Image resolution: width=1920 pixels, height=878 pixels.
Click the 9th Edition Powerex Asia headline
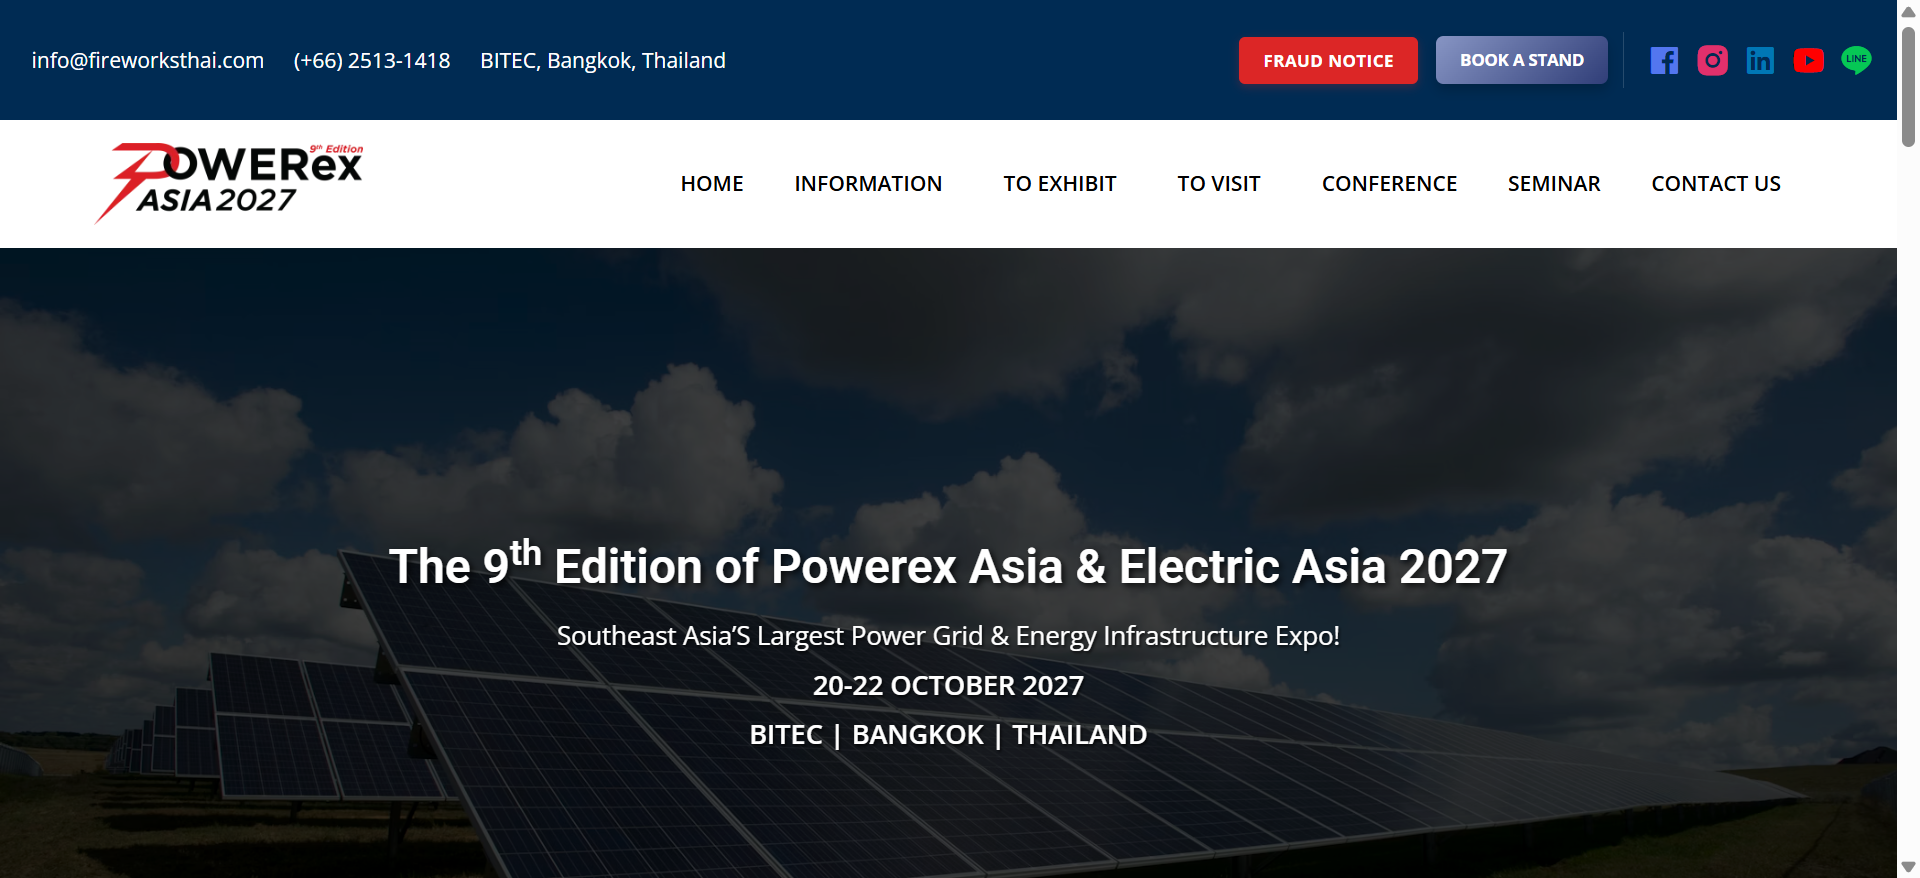[947, 564]
